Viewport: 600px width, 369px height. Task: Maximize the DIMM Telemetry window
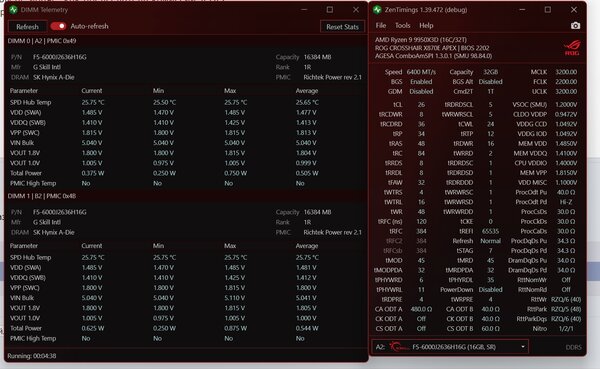click(x=329, y=10)
